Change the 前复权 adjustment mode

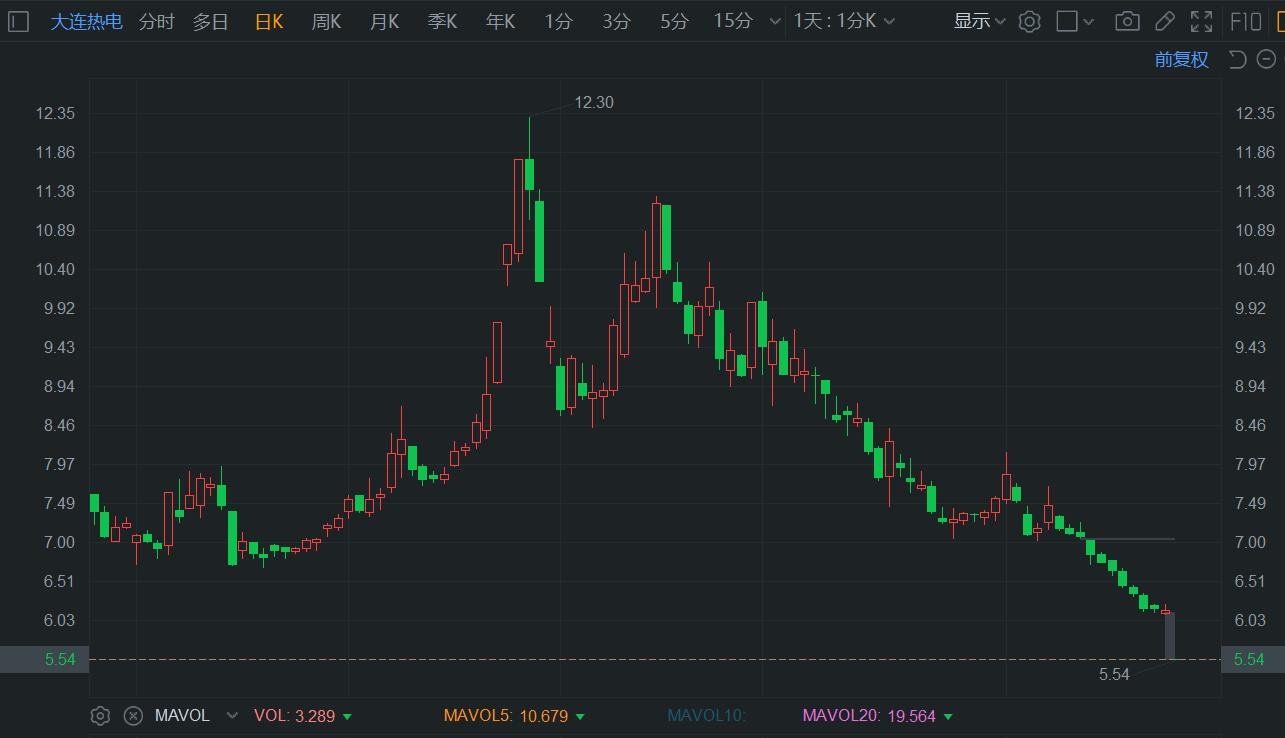coord(1181,60)
